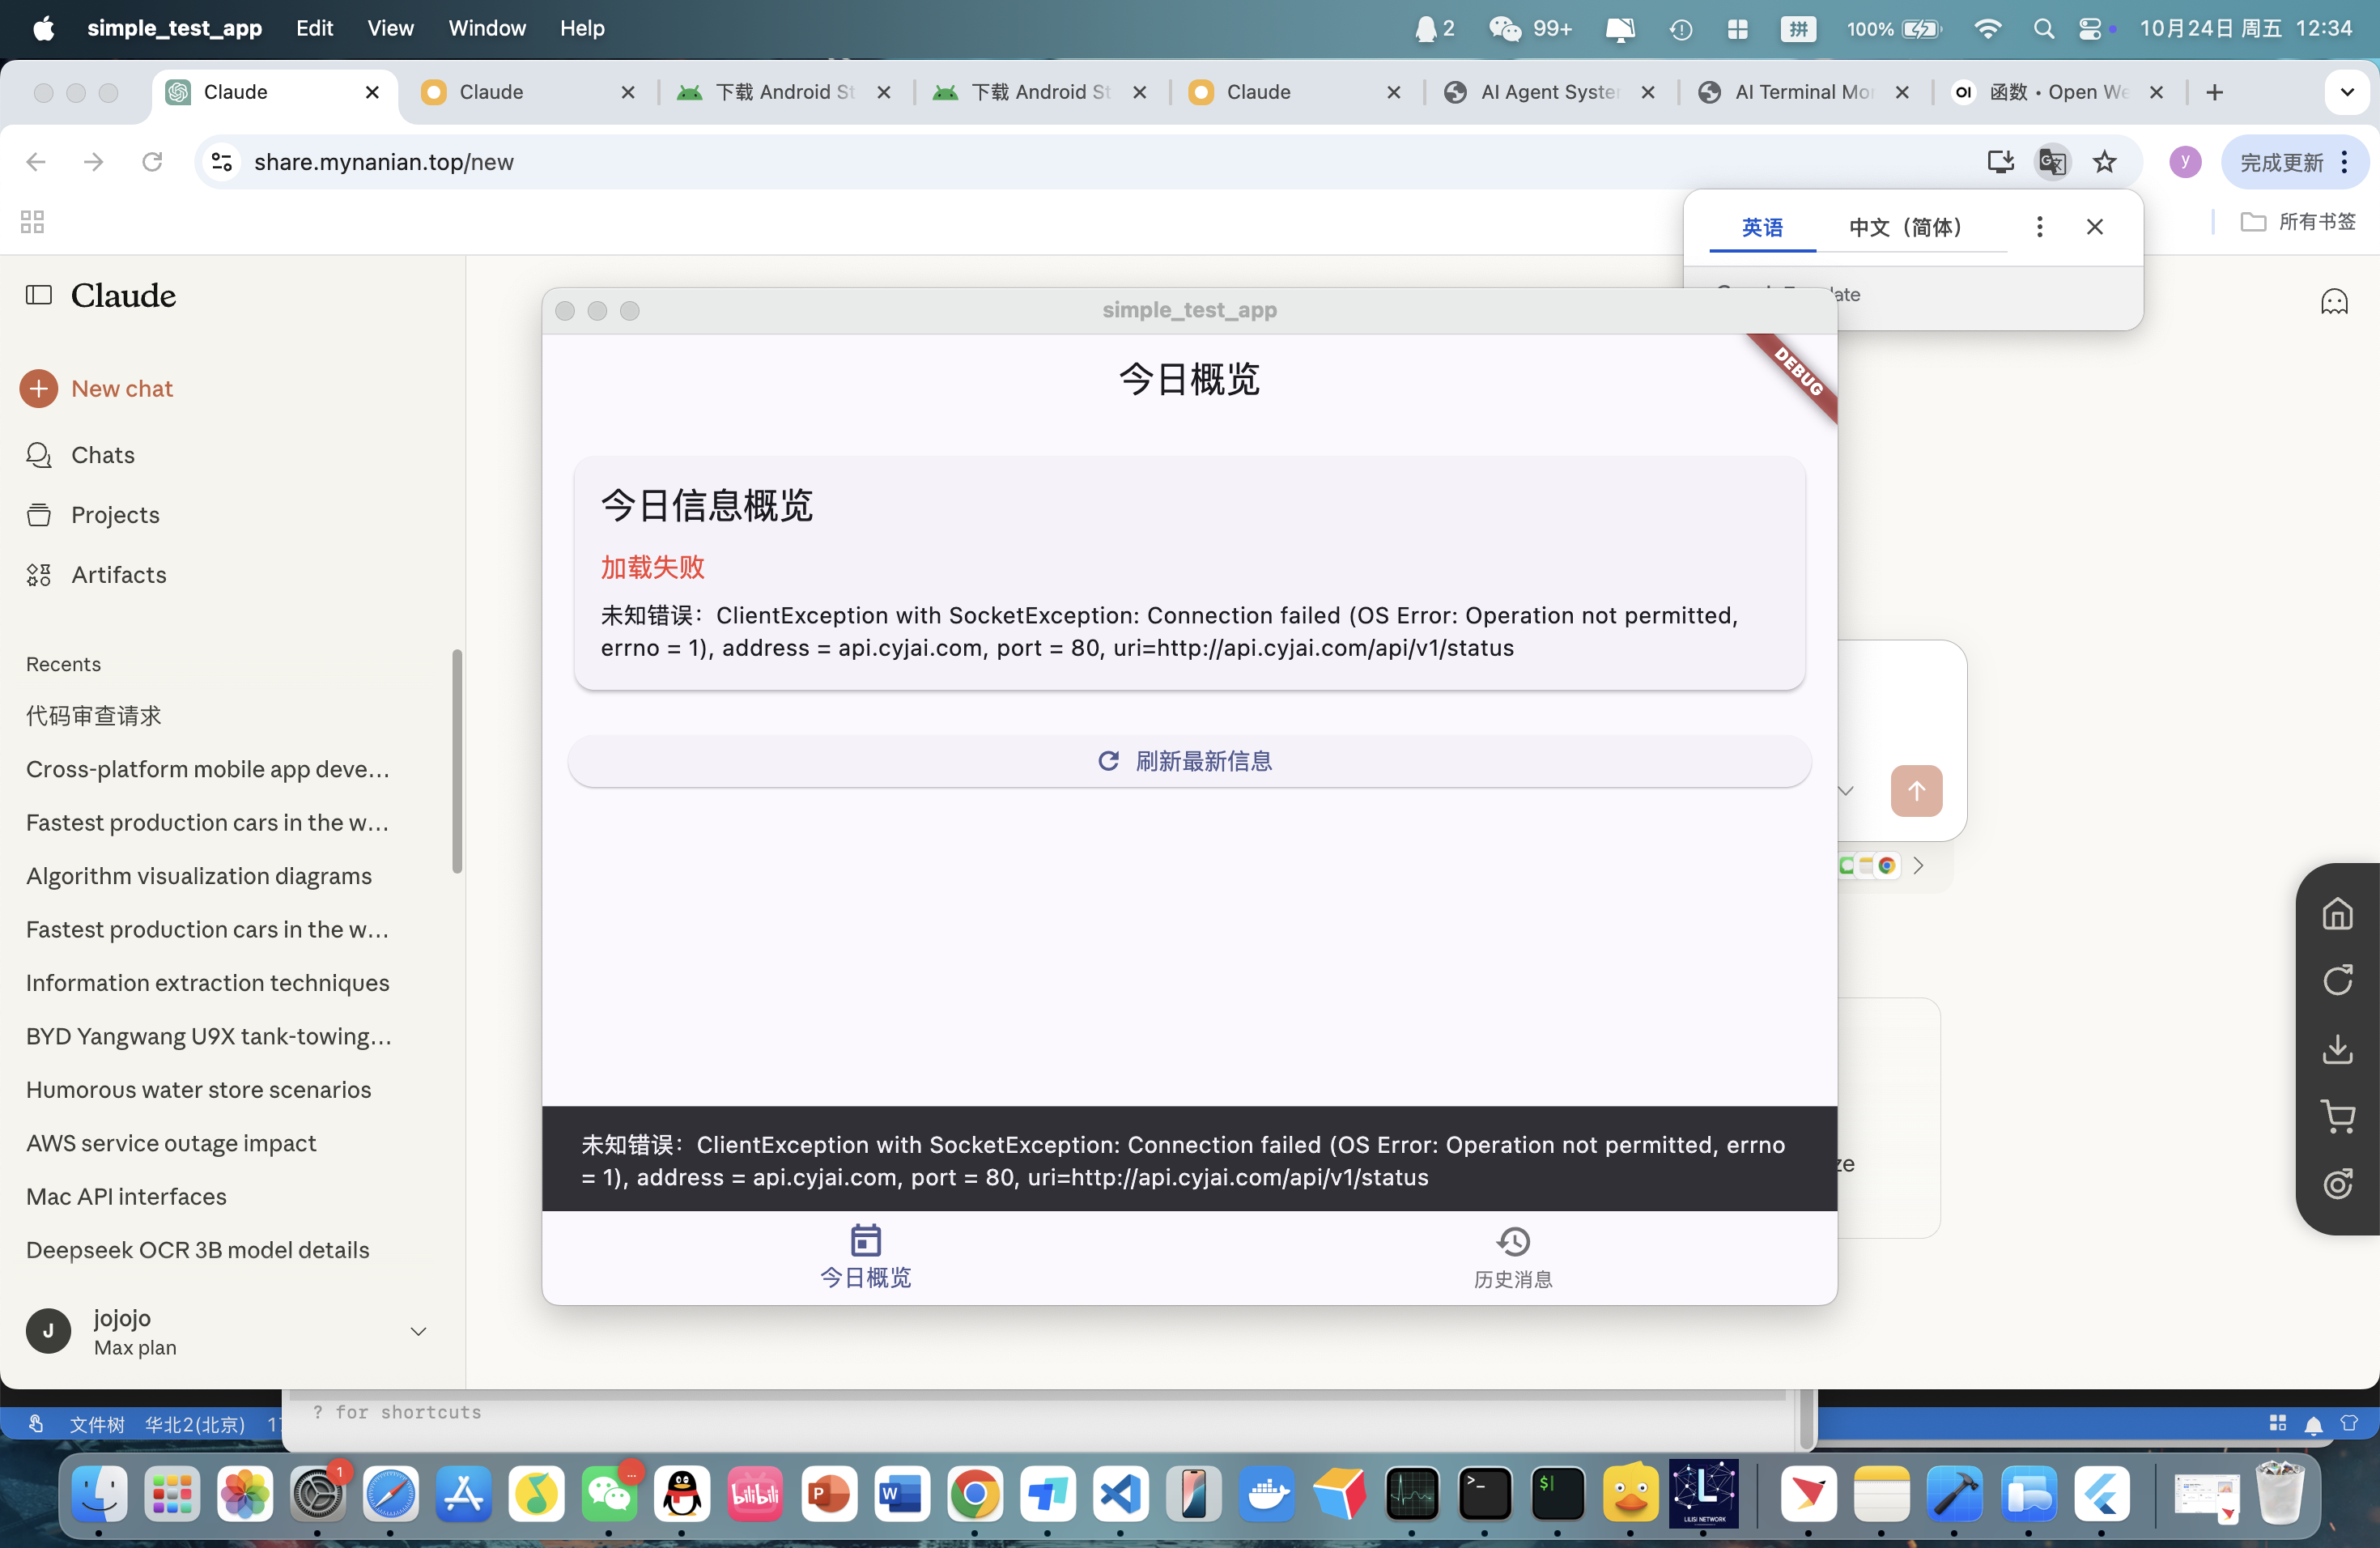Image resolution: width=2380 pixels, height=1548 pixels.
Task: Click the orange send arrow button
Action: tap(1915, 791)
